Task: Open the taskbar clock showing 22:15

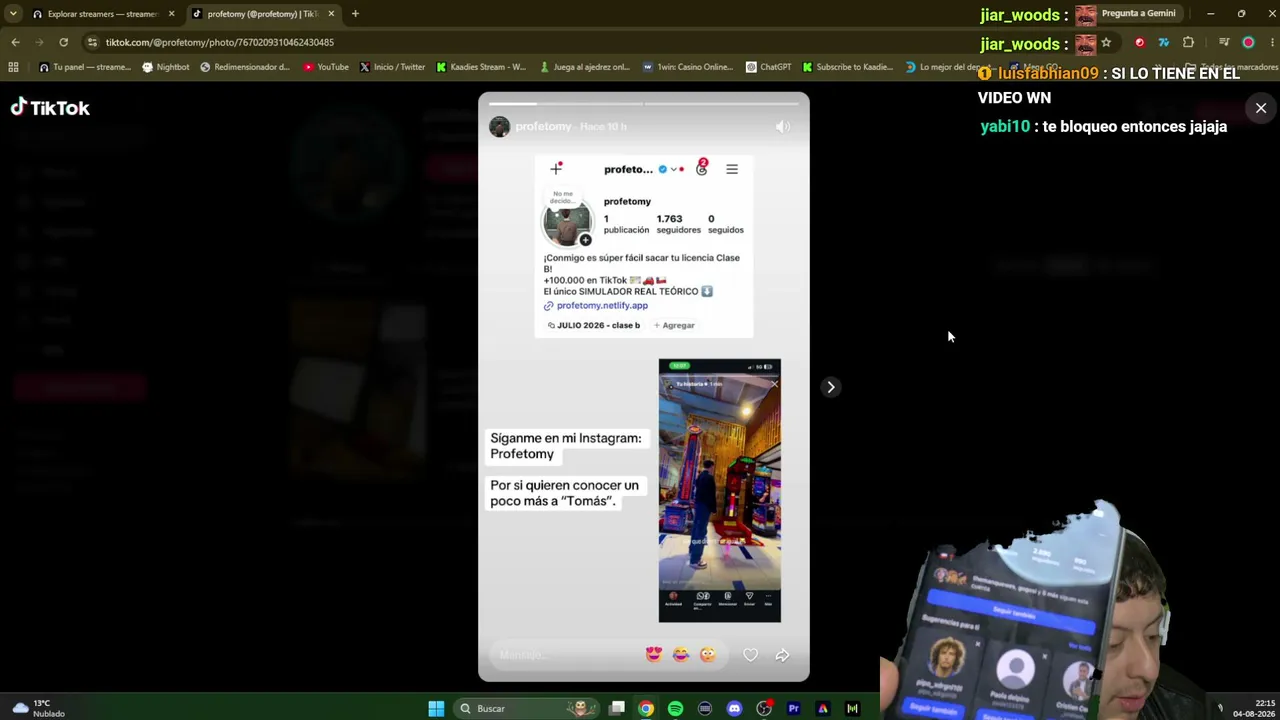Action: [x=1253, y=708]
